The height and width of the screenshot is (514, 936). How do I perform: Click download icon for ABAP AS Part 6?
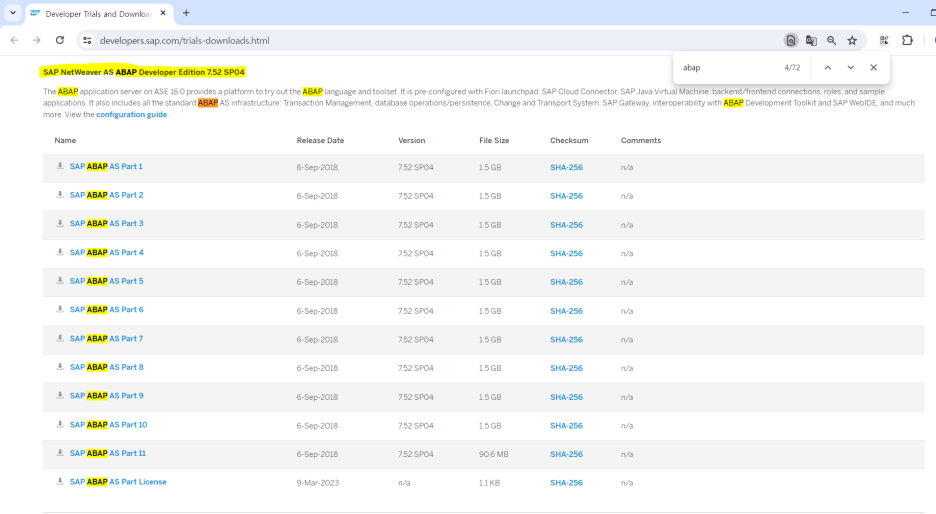60,309
